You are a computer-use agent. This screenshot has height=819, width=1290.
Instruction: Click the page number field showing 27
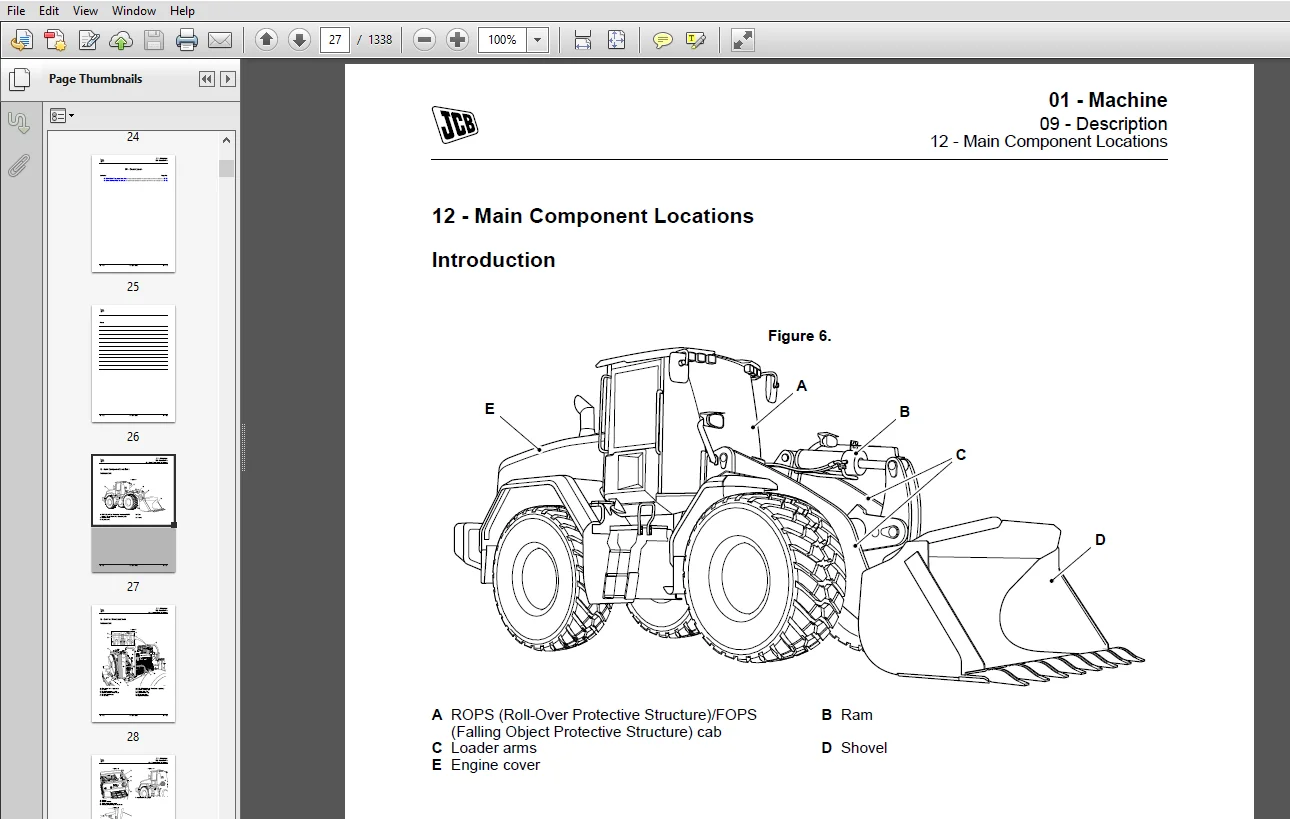coord(335,40)
